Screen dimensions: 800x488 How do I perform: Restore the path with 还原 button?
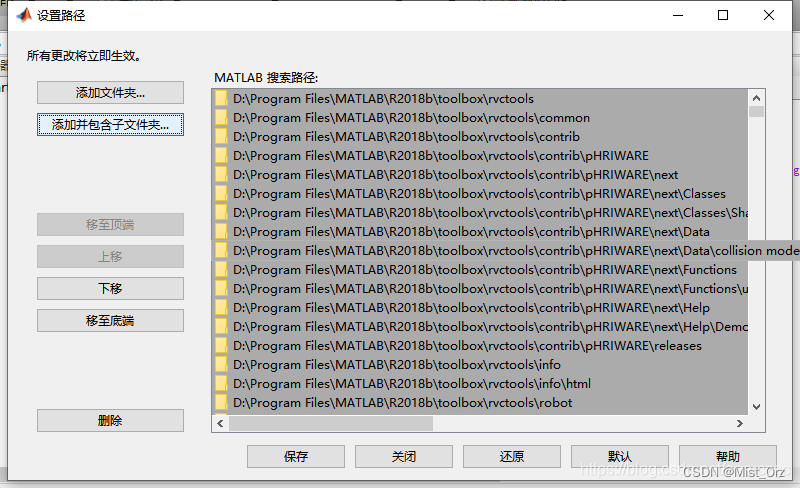pyautogui.click(x=512, y=456)
